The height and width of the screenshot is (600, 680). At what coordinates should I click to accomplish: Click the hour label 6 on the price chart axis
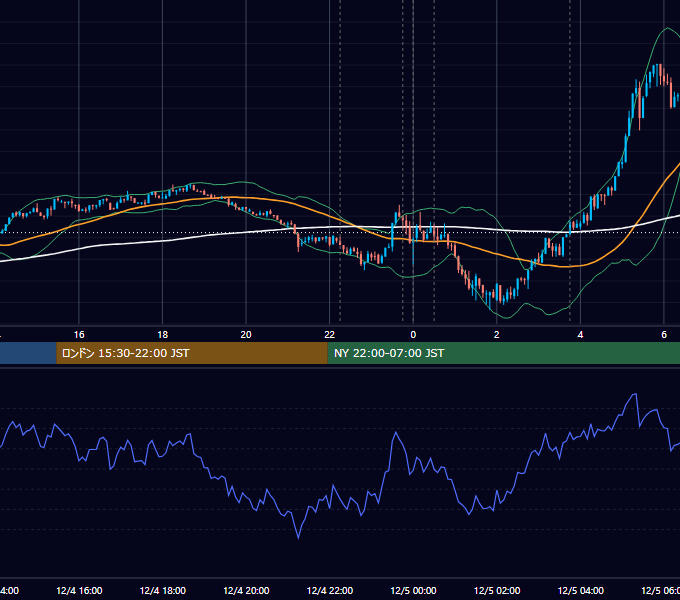coord(664,335)
